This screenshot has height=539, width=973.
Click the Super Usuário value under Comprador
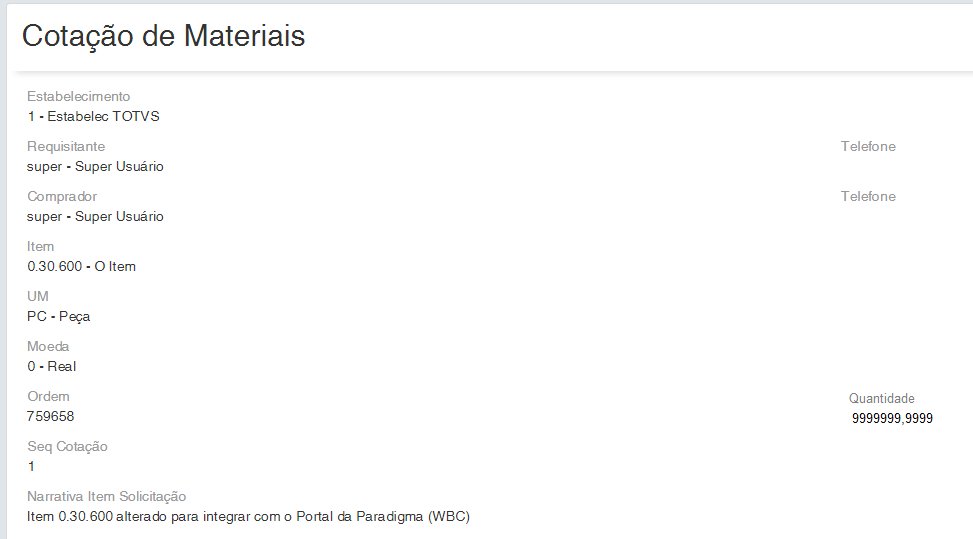pyautogui.click(x=96, y=216)
